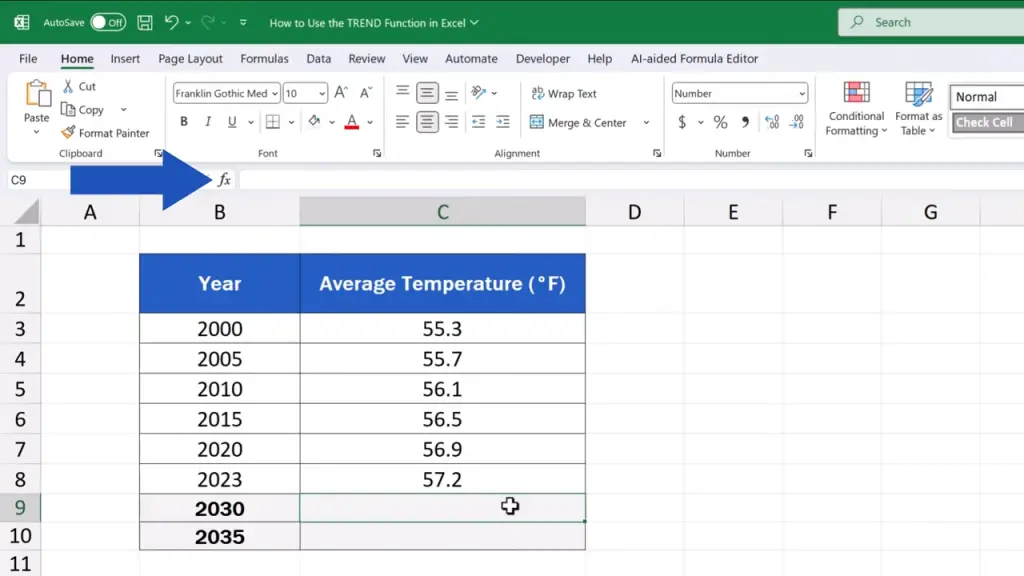
Task: Click the Undo arrow icon
Action: tap(172, 22)
